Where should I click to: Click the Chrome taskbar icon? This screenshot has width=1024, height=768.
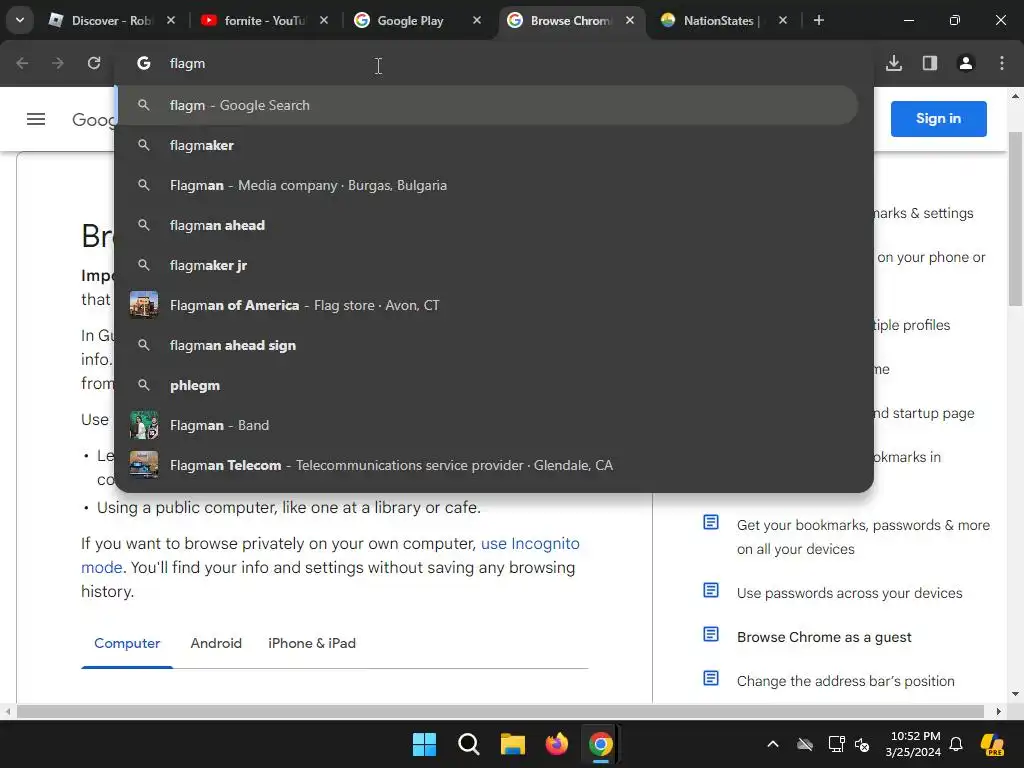pyautogui.click(x=601, y=744)
